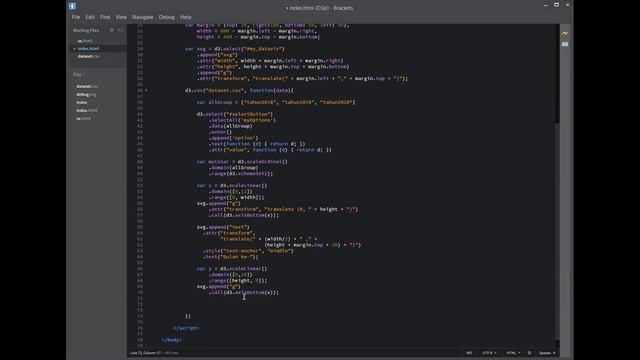The height and width of the screenshot is (360, 640).
Task: Click the closing body tag line
Action: (172, 340)
